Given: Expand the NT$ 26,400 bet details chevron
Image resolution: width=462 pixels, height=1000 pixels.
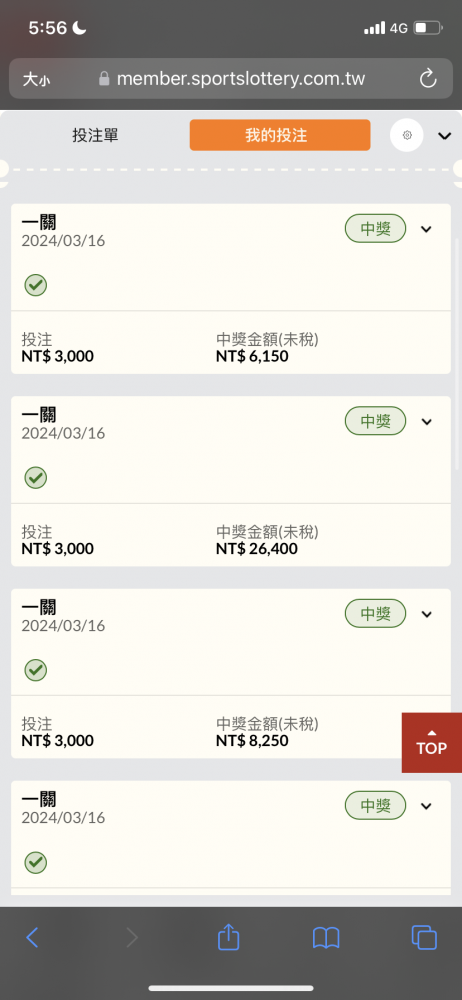Looking at the screenshot, I should [426, 422].
